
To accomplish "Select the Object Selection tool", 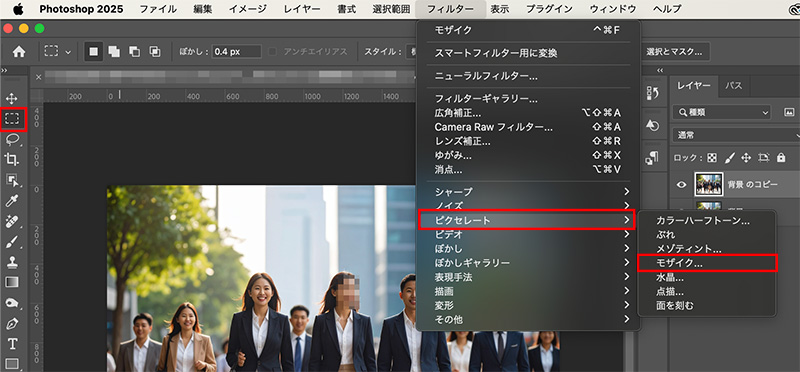I will [x=12, y=180].
